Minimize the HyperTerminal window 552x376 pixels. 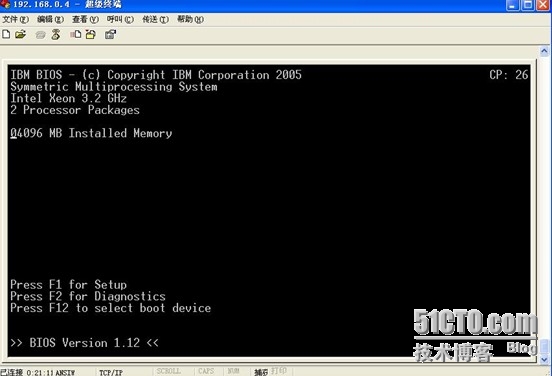pyautogui.click(x=513, y=5)
